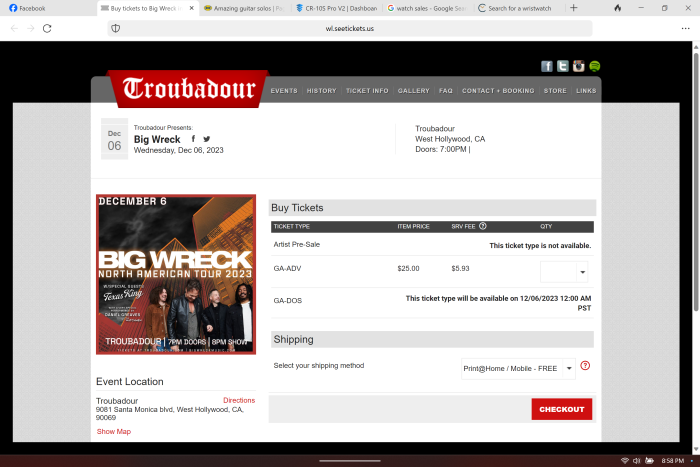Click the shipping method help icon

click(585, 366)
